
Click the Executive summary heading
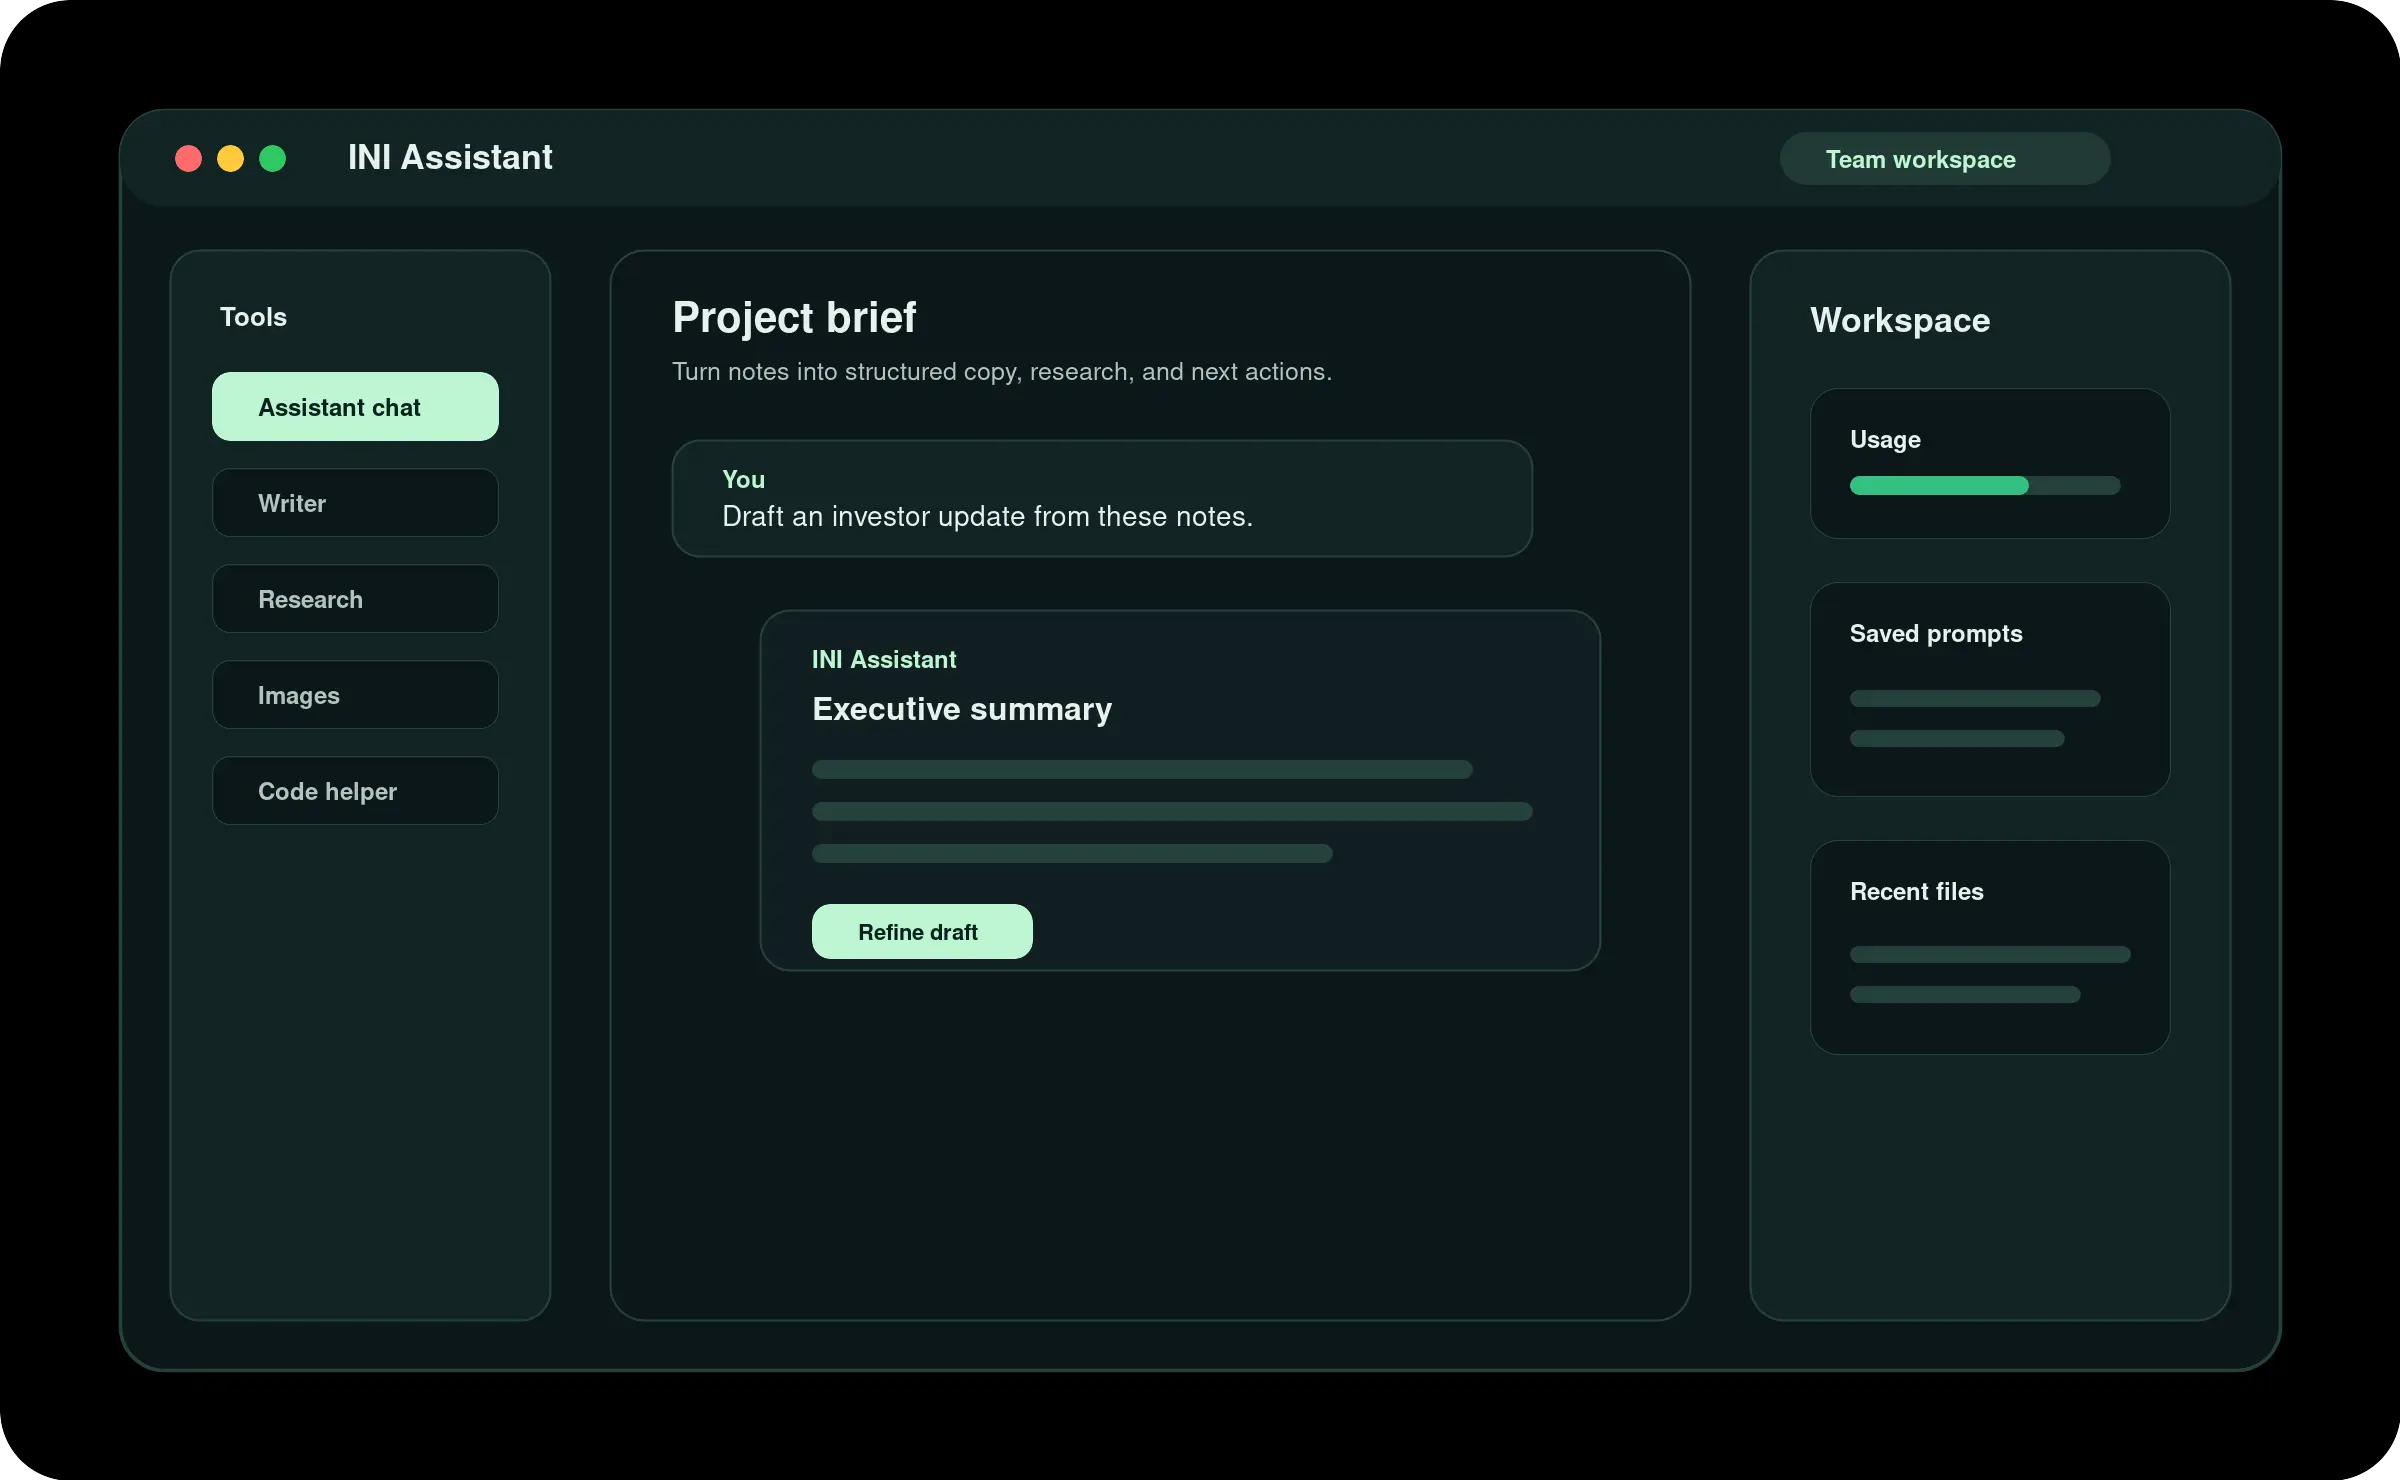tap(962, 709)
